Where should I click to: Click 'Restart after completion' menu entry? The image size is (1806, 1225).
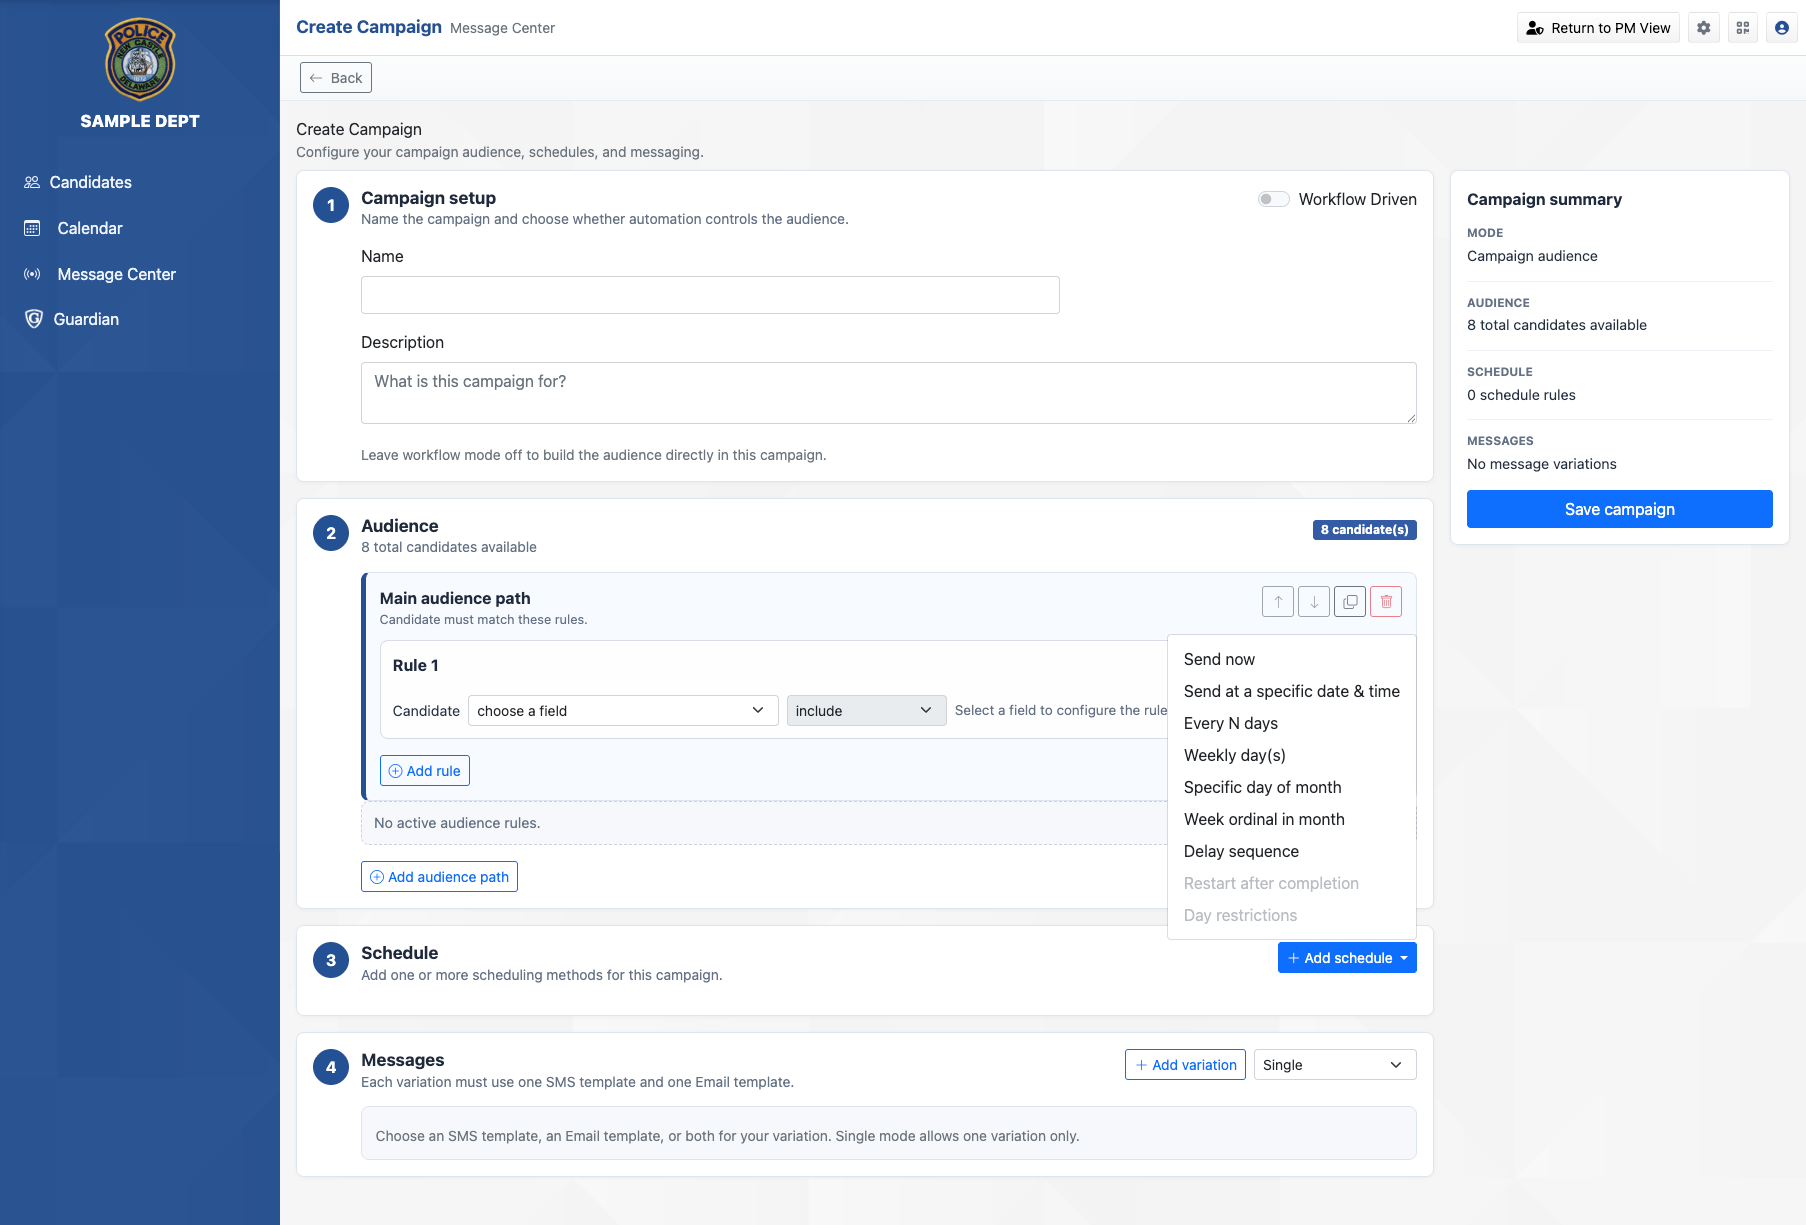1292,883
